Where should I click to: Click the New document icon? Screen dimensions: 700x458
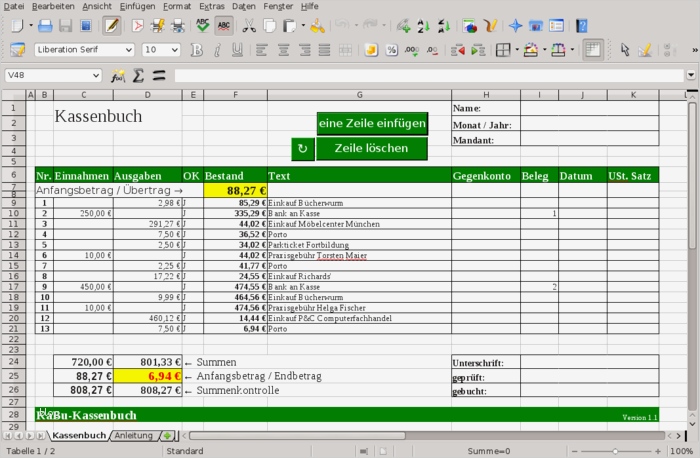coord(17,26)
